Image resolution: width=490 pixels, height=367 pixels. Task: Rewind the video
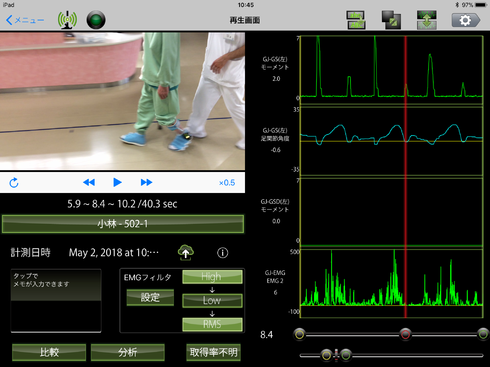89,182
